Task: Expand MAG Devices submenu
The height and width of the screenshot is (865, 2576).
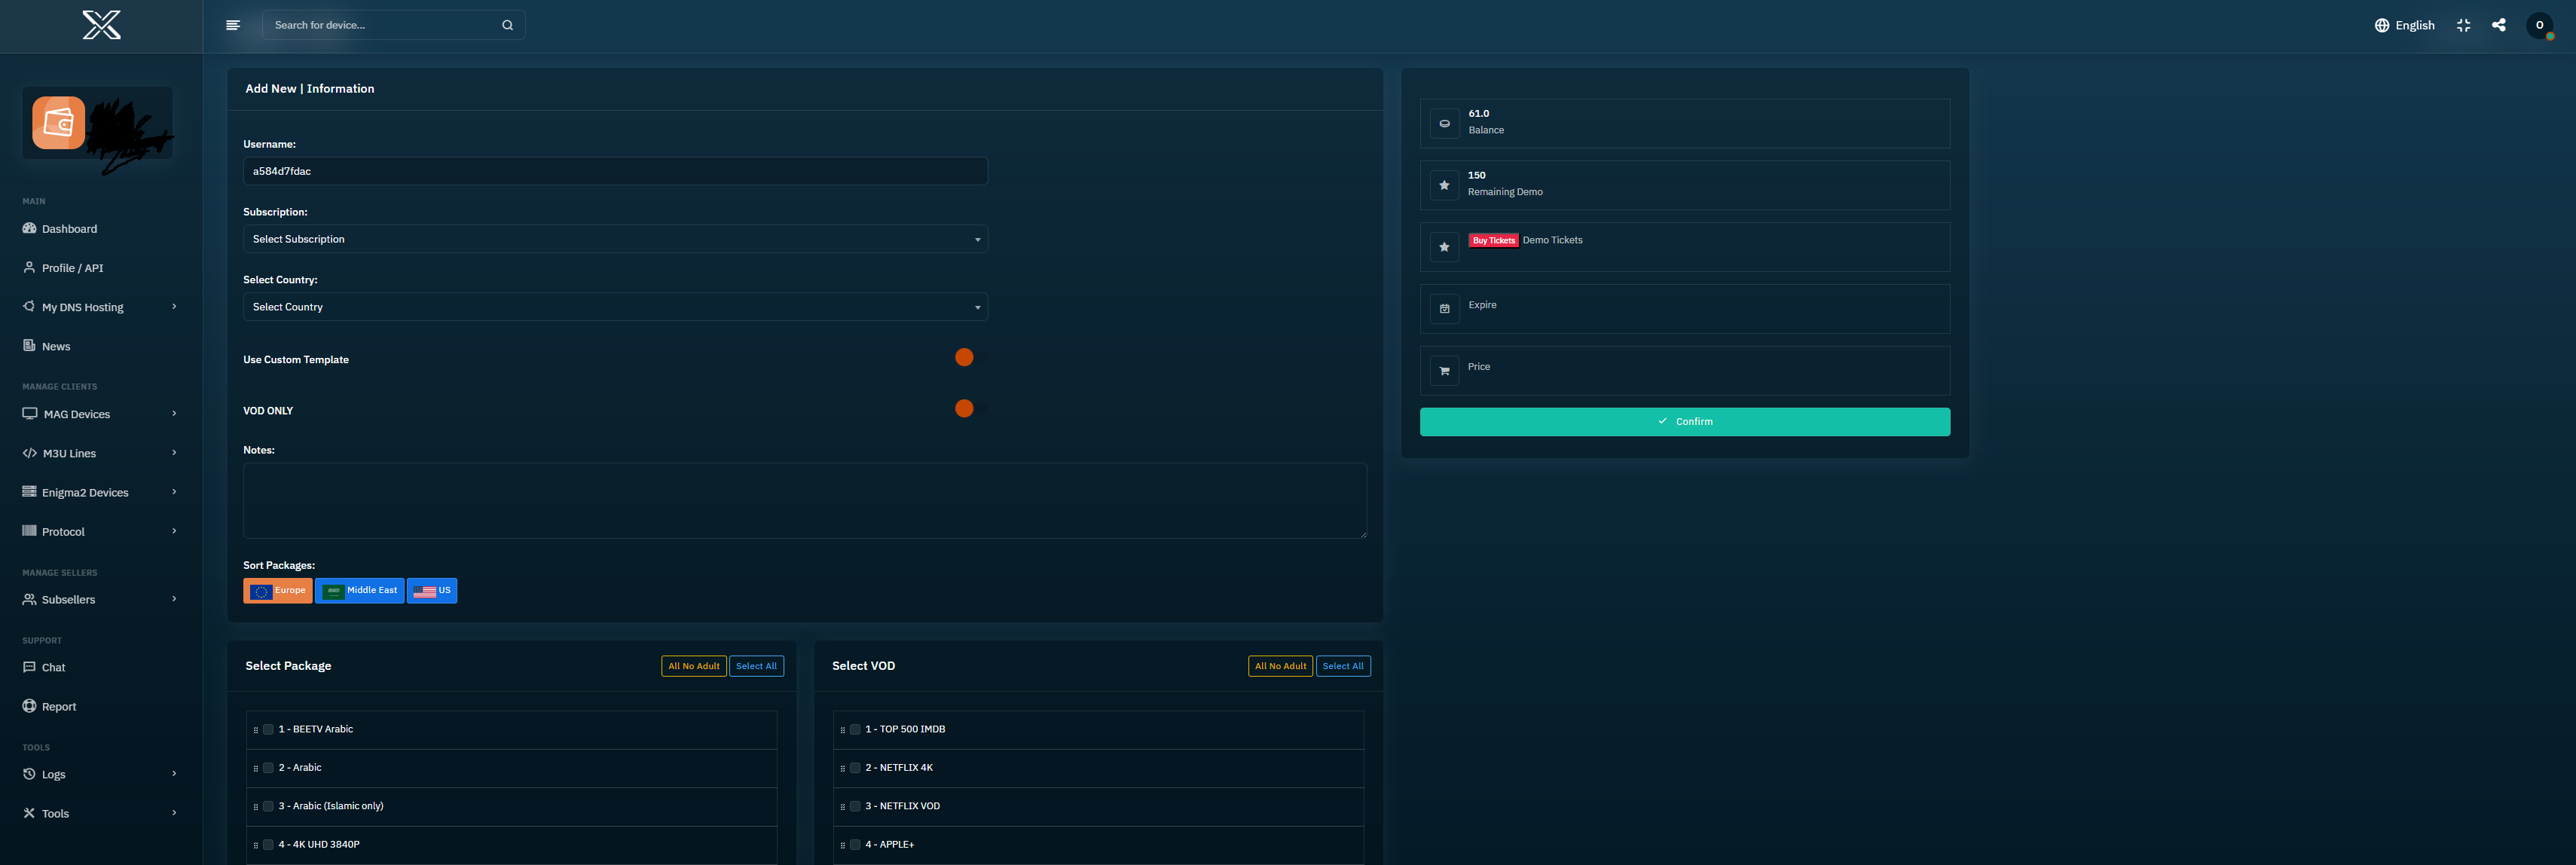Action: tap(100, 414)
